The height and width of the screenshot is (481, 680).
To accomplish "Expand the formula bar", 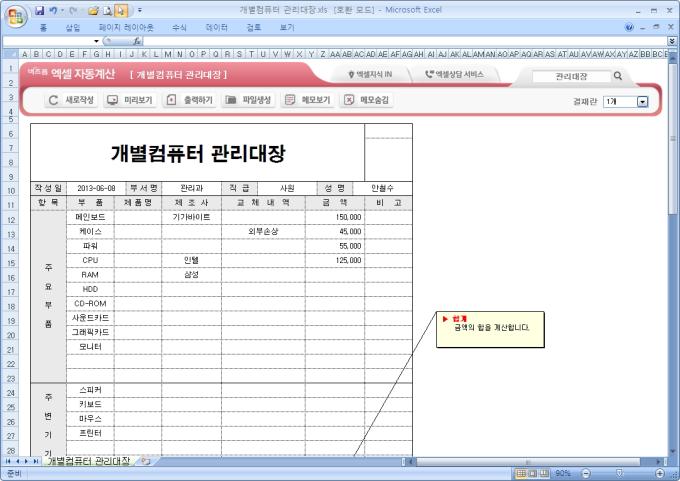I will (672, 41).
